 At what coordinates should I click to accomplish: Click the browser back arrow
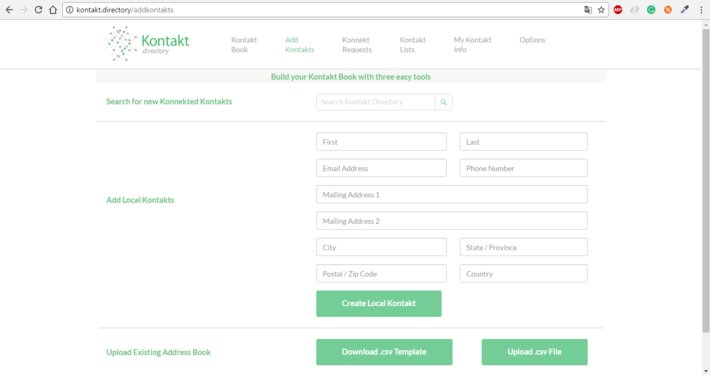tap(9, 10)
